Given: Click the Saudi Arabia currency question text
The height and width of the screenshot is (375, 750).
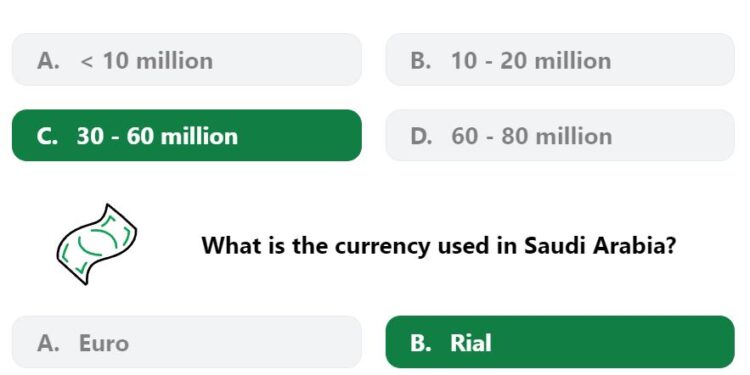Looking at the screenshot, I should click(x=439, y=246).
